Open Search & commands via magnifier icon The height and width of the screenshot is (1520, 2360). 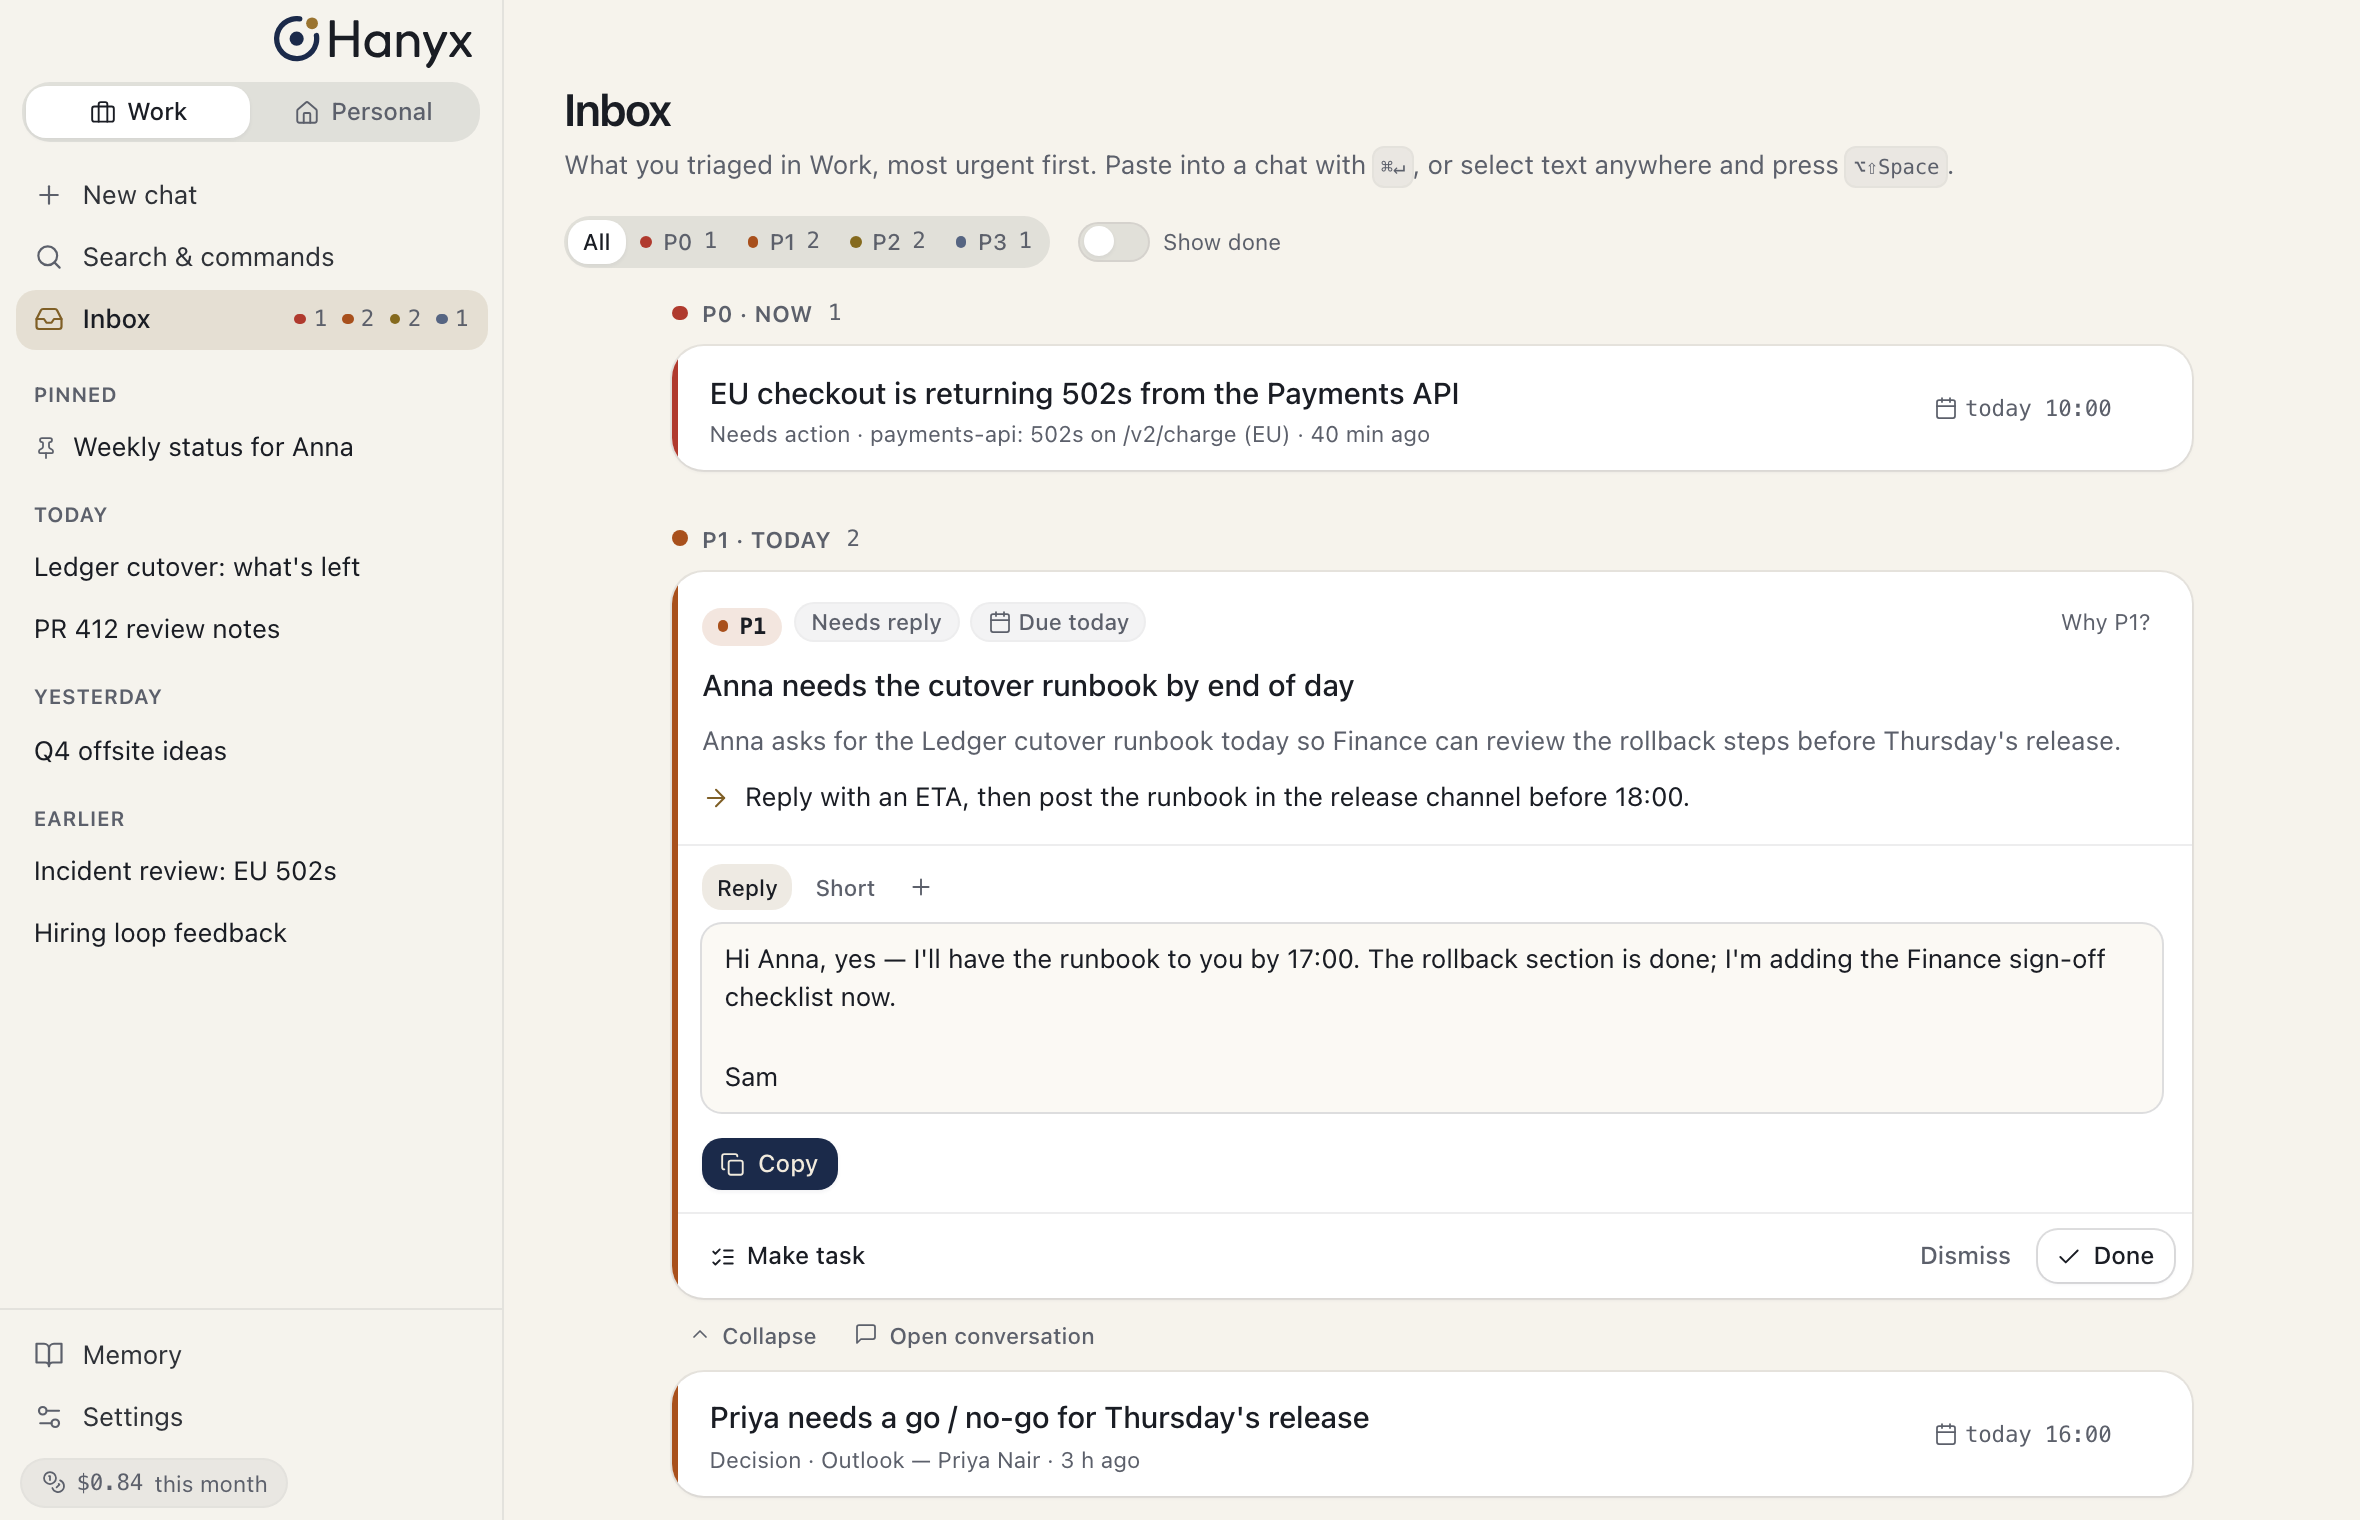[x=49, y=257]
